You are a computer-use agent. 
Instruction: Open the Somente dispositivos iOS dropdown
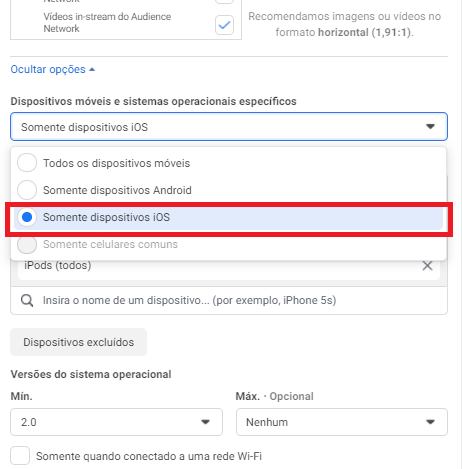pyautogui.click(x=229, y=127)
